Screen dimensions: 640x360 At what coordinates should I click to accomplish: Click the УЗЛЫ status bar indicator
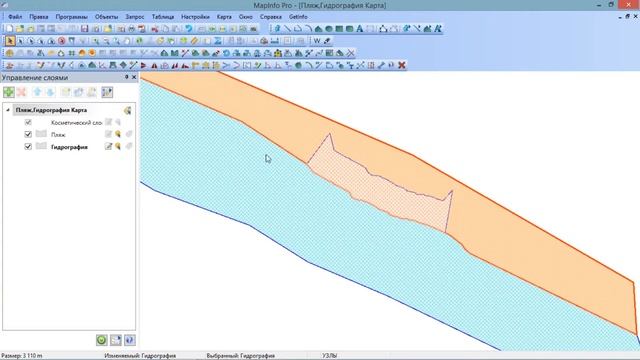[x=330, y=356]
